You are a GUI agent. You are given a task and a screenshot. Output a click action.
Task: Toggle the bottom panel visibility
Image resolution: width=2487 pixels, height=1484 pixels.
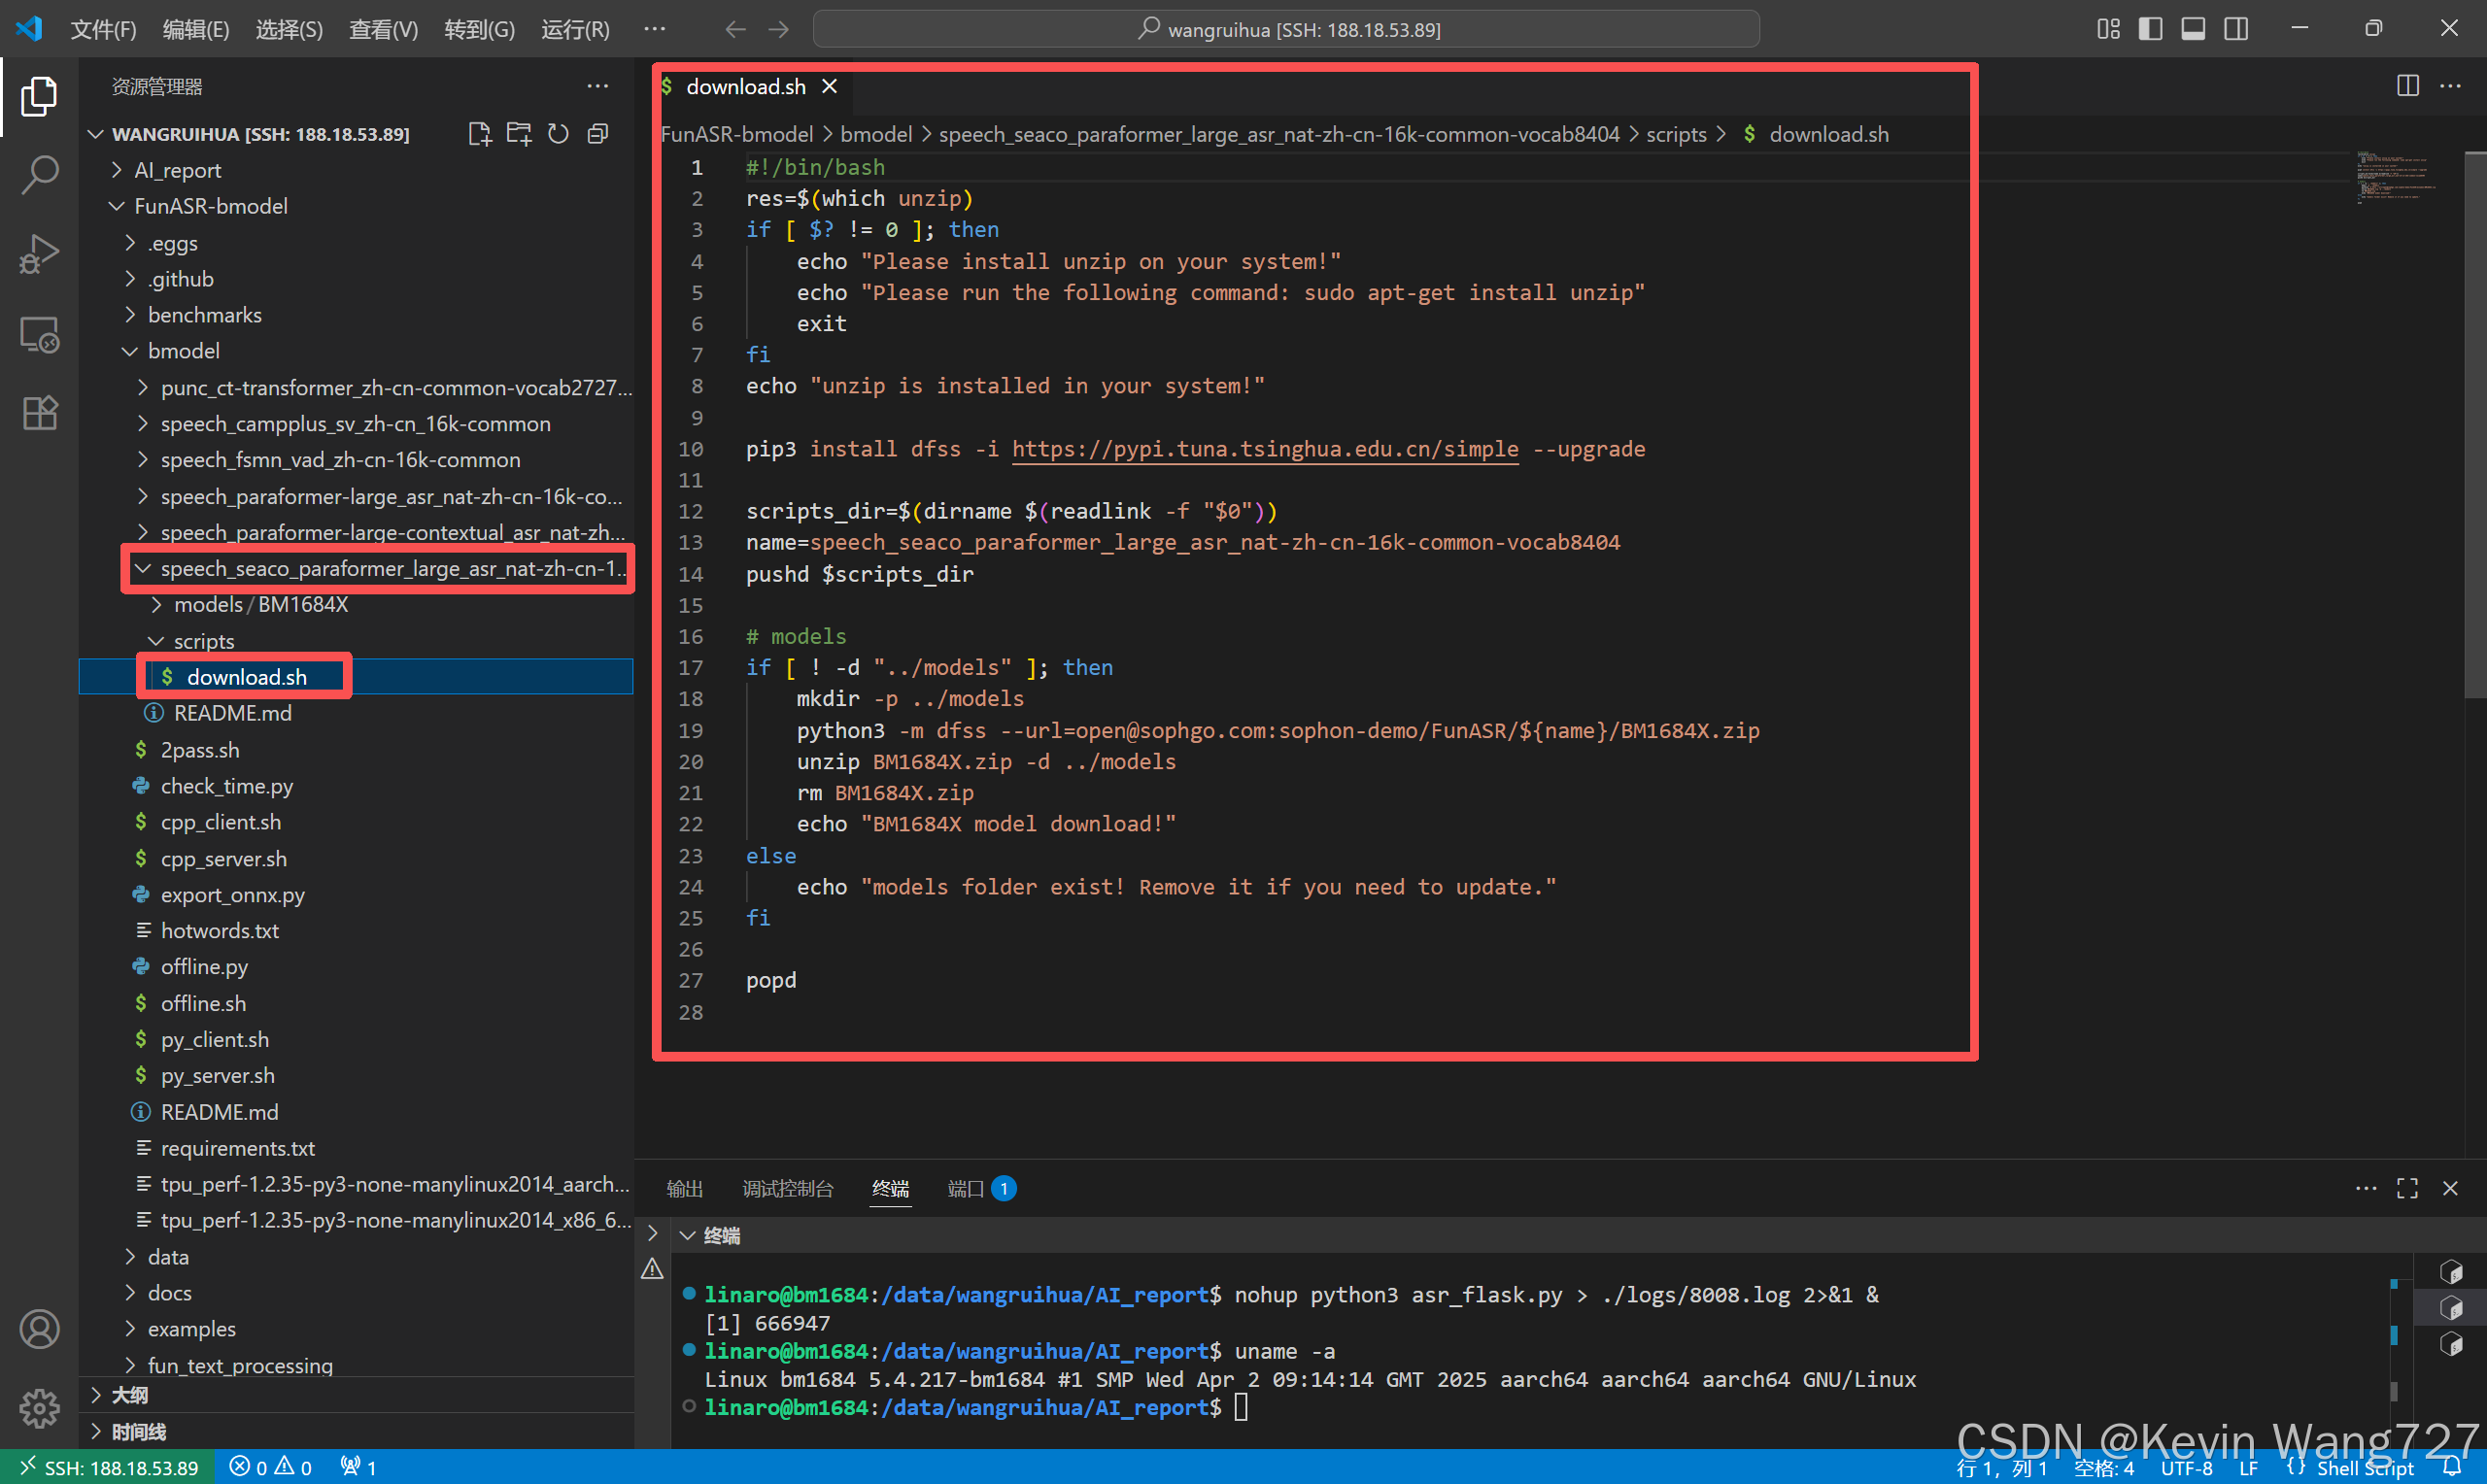tap(2193, 29)
